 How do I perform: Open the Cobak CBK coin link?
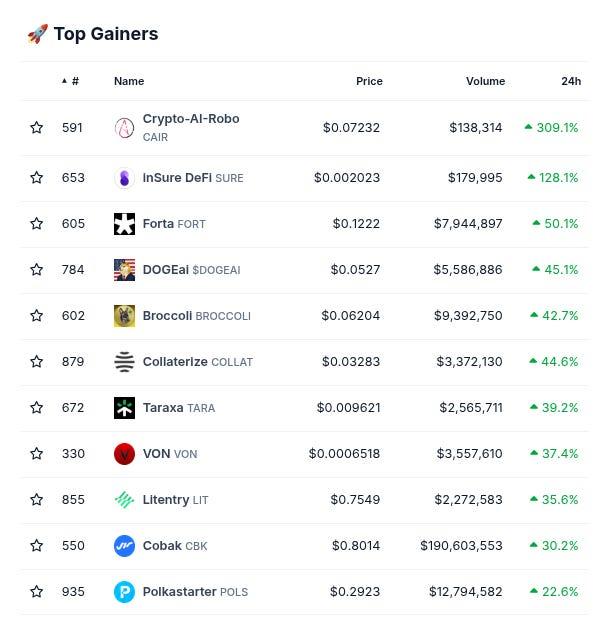[175, 546]
